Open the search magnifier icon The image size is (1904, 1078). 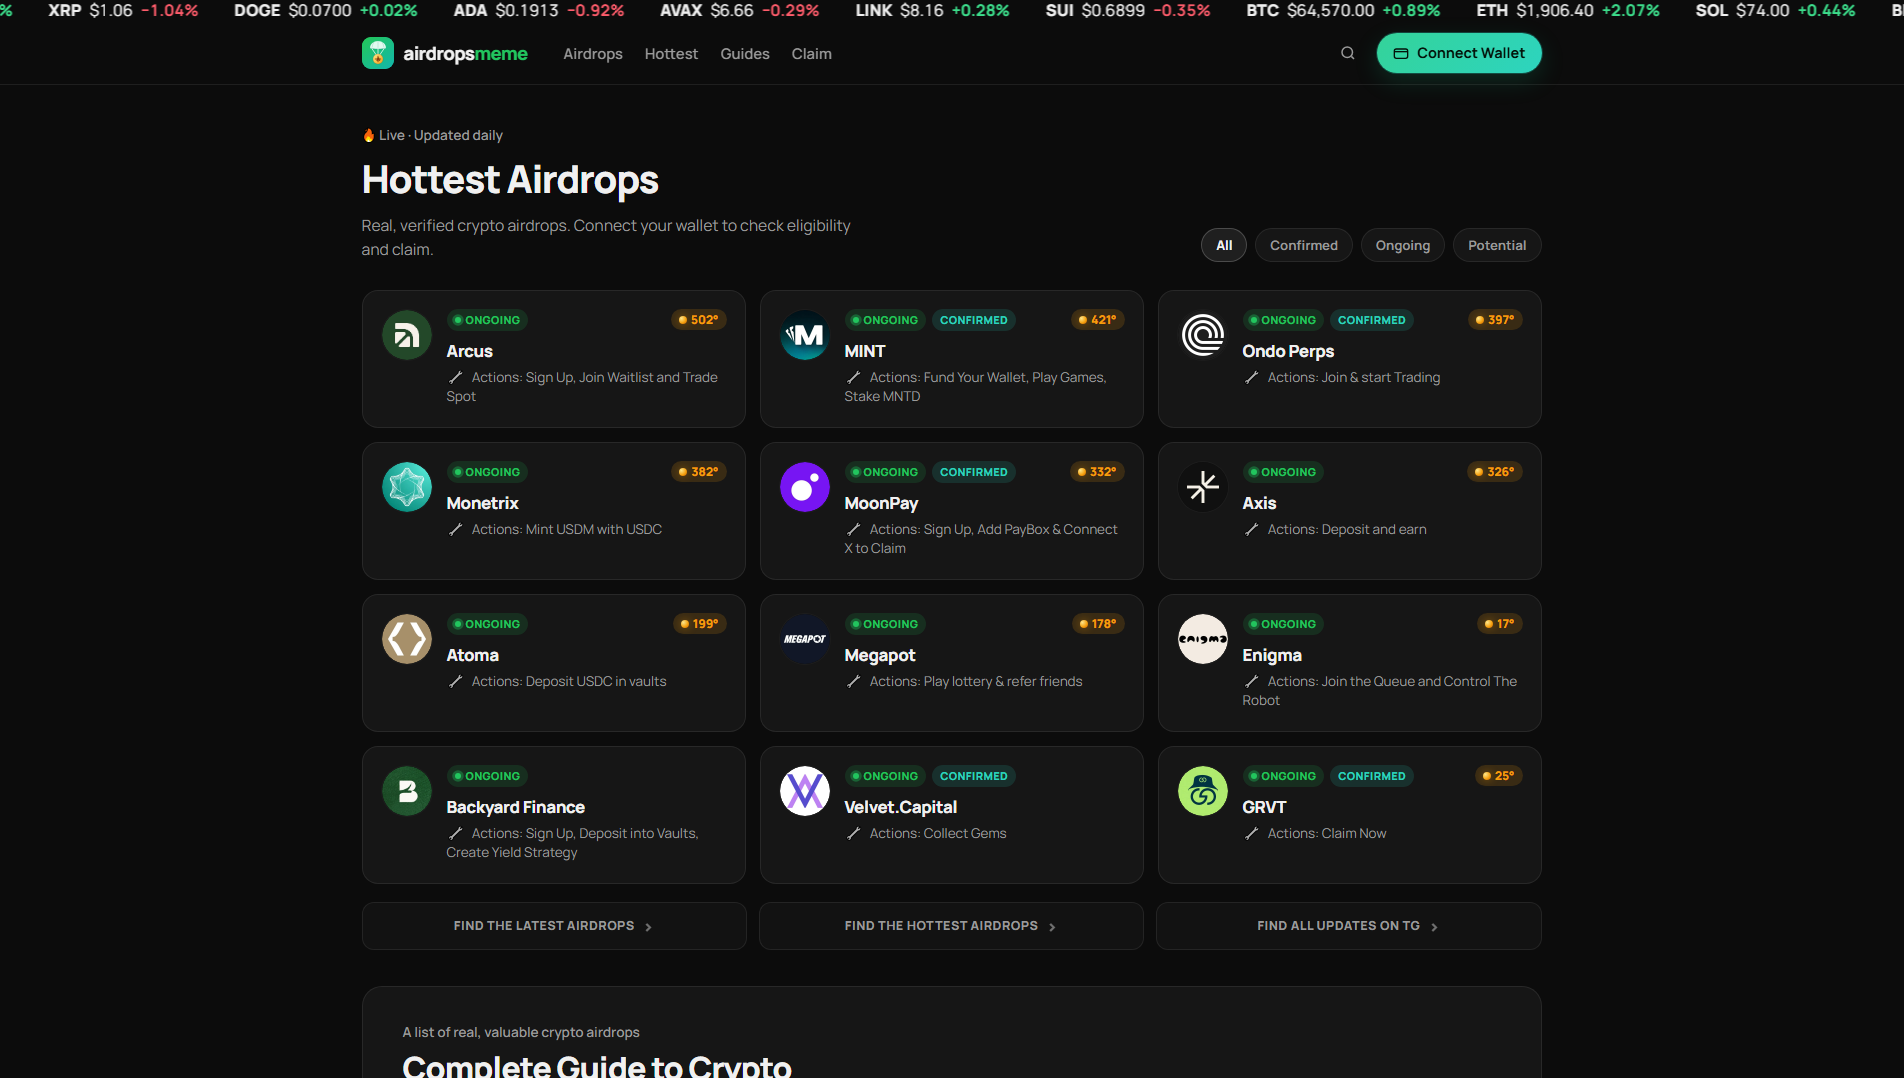(x=1347, y=53)
